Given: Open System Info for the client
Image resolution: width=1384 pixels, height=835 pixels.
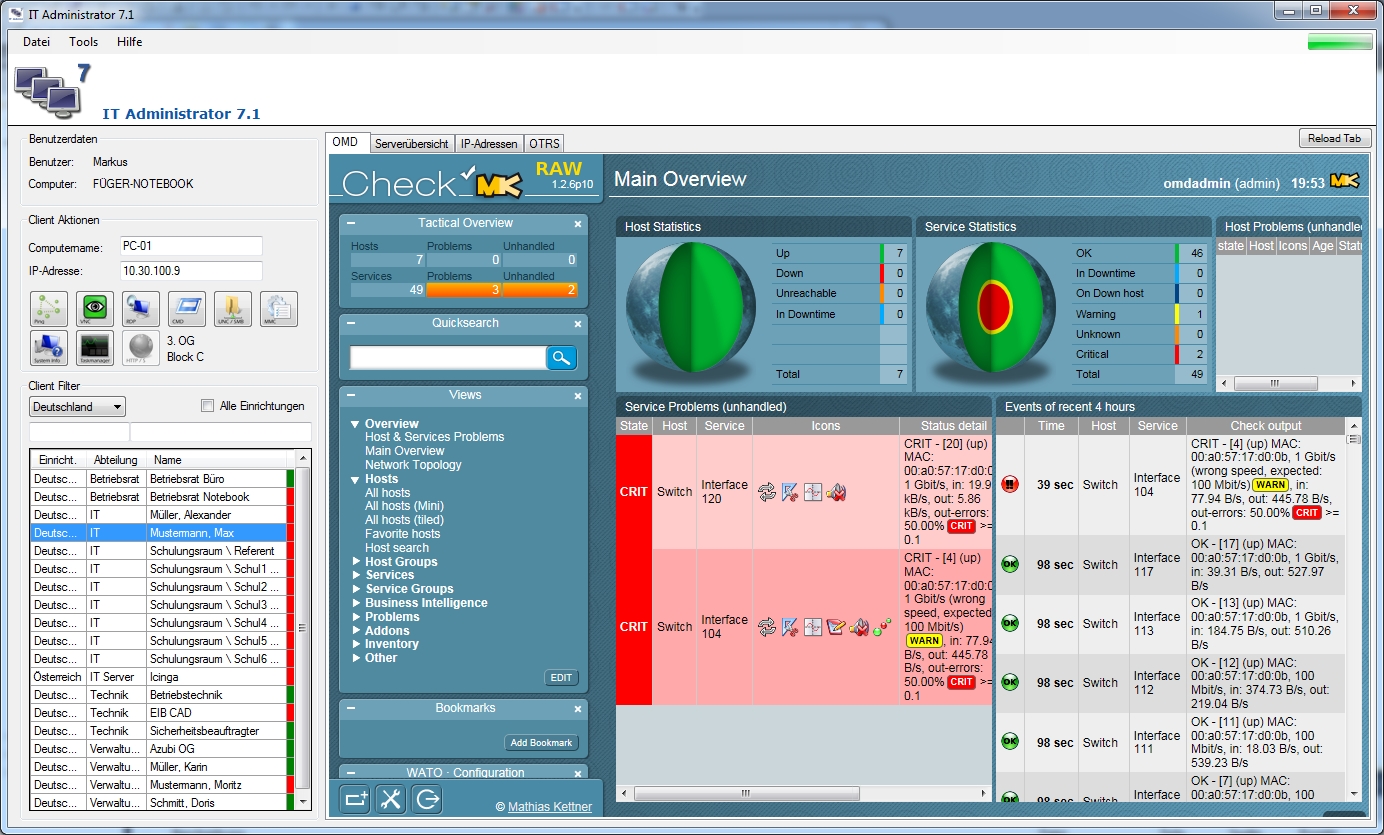Looking at the screenshot, I should 49,348.
